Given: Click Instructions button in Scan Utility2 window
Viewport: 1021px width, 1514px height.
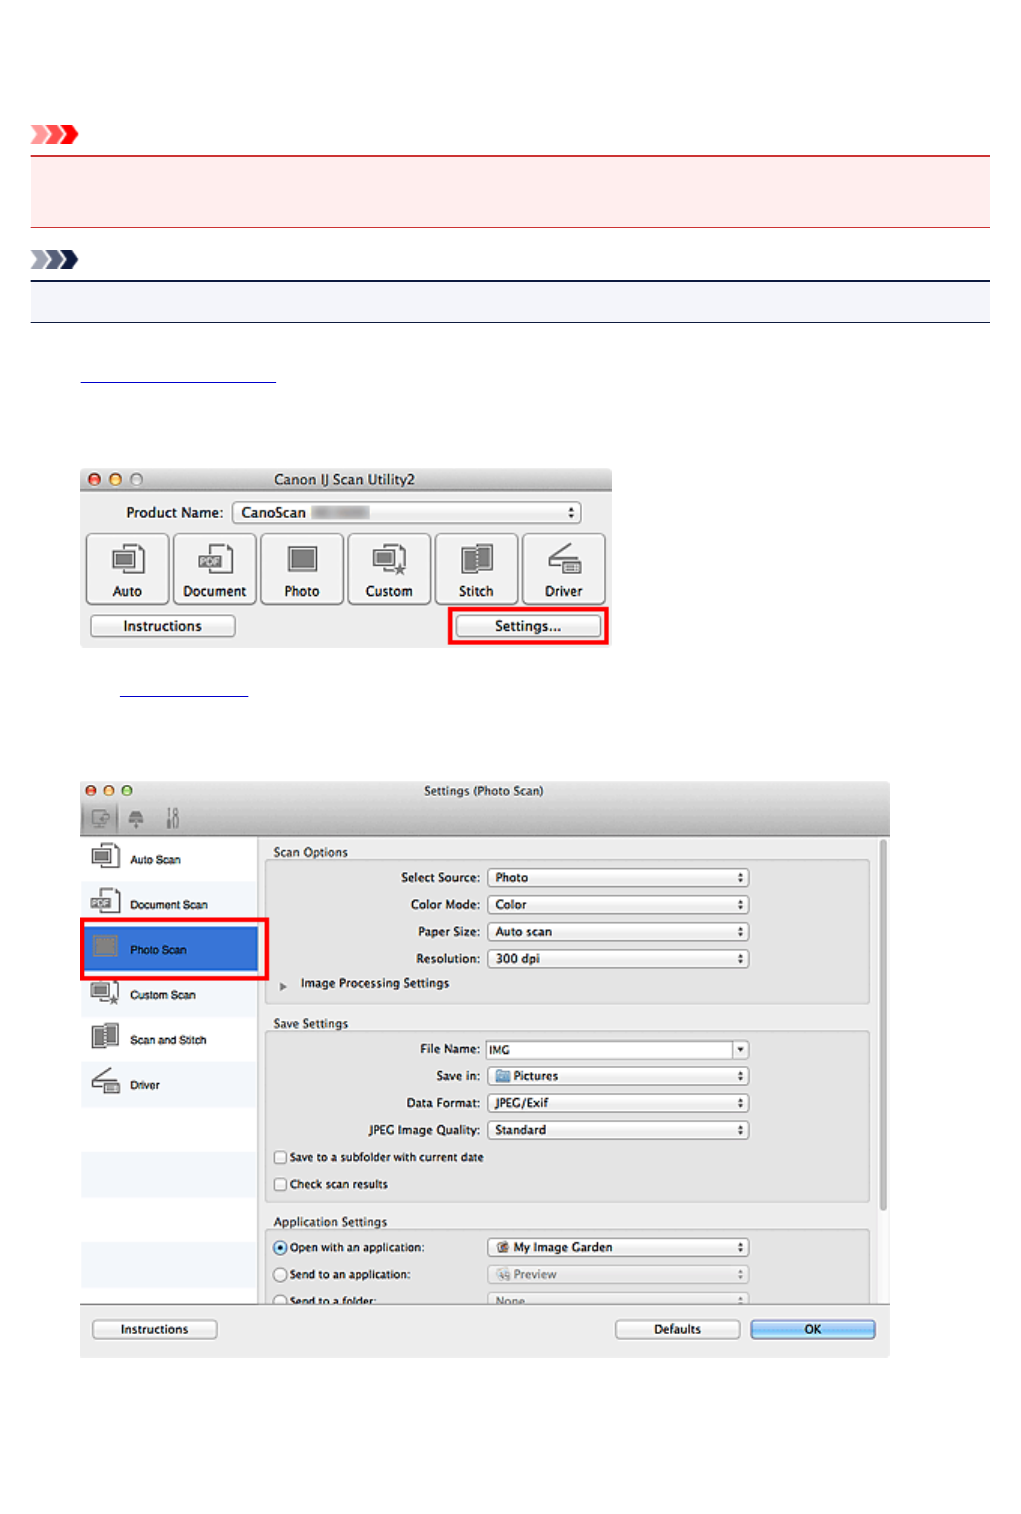Looking at the screenshot, I should click(x=163, y=626).
